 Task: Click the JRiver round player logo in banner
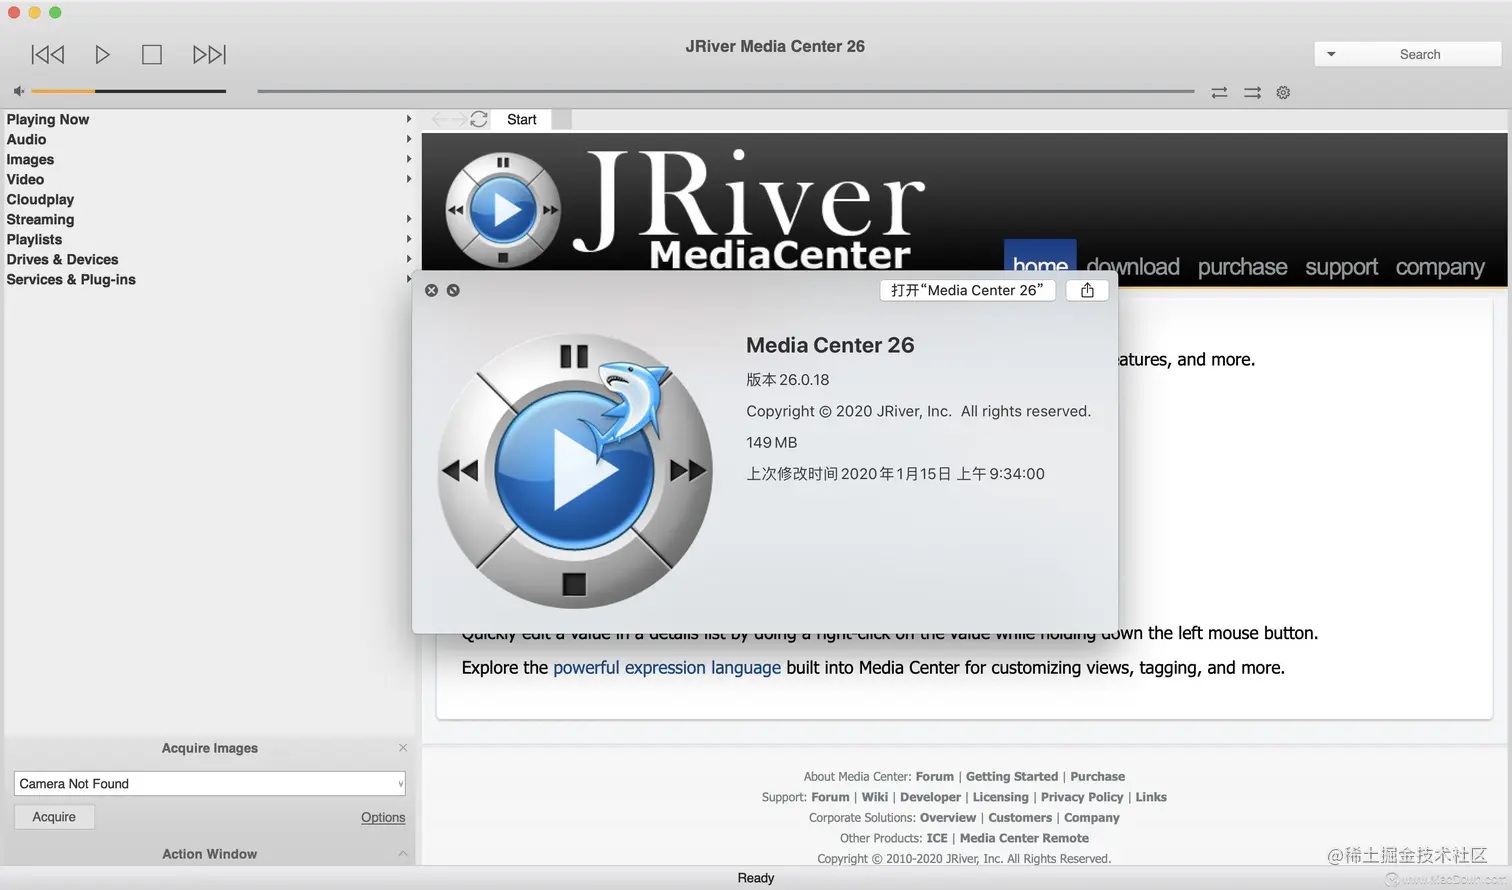tap(503, 210)
